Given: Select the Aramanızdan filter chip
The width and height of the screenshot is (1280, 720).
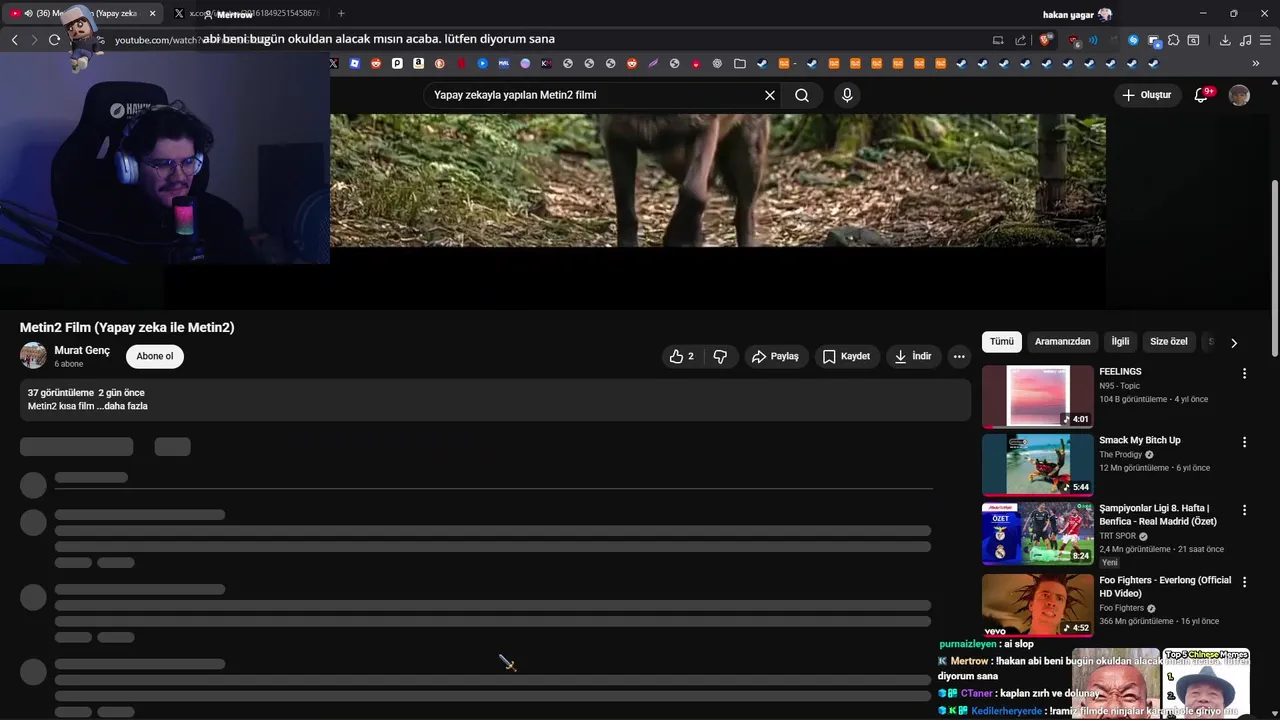Looking at the screenshot, I should coord(1062,342).
